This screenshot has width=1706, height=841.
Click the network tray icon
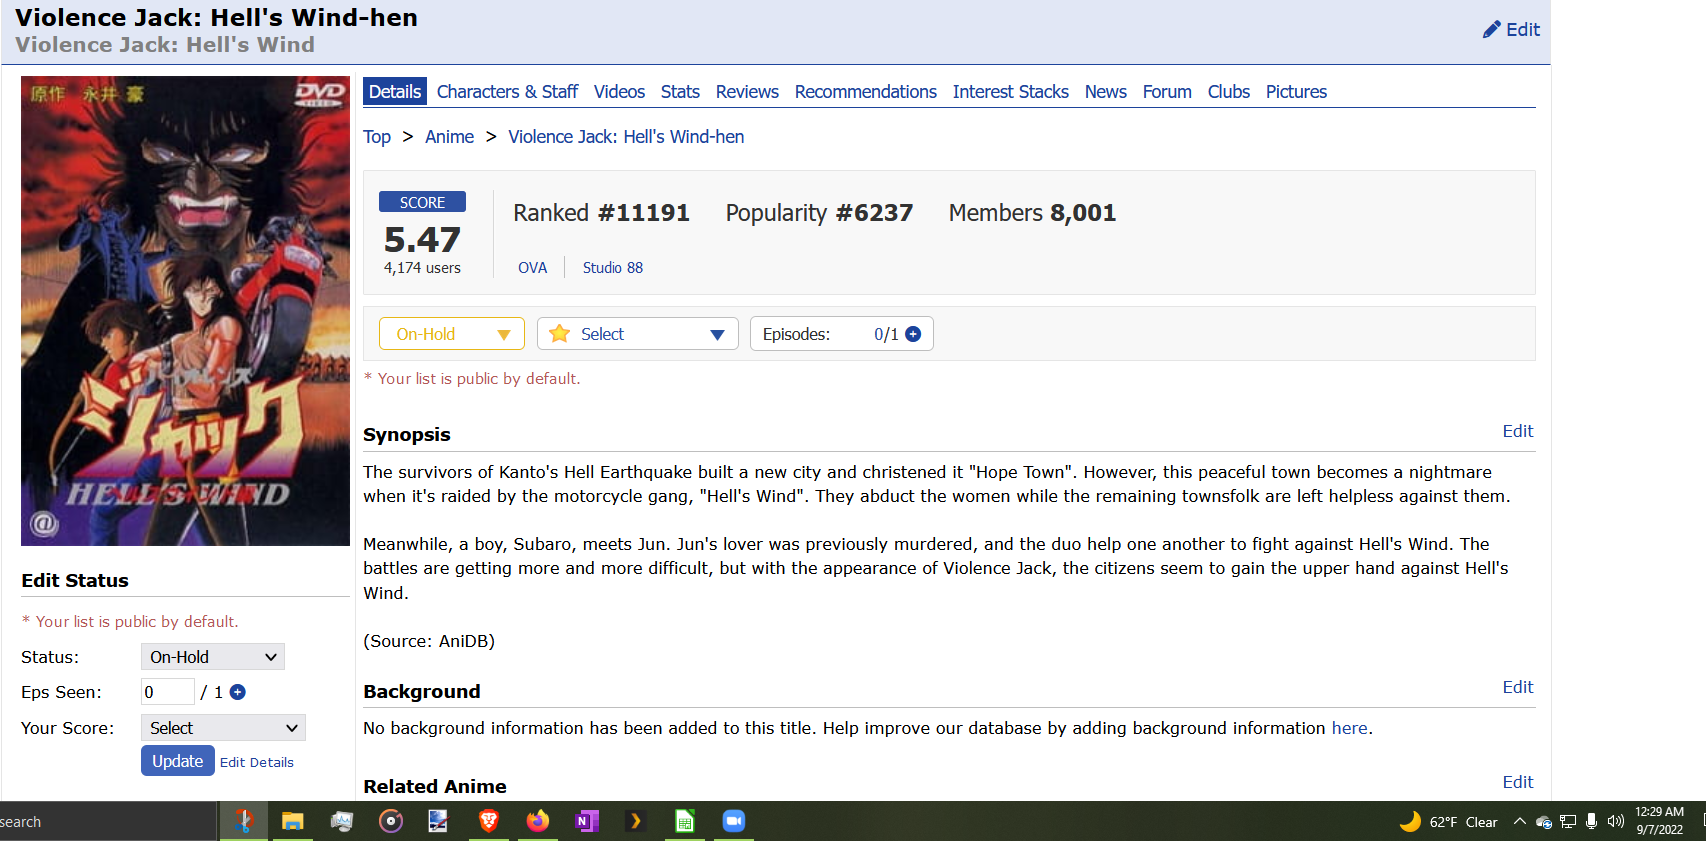tap(1568, 822)
